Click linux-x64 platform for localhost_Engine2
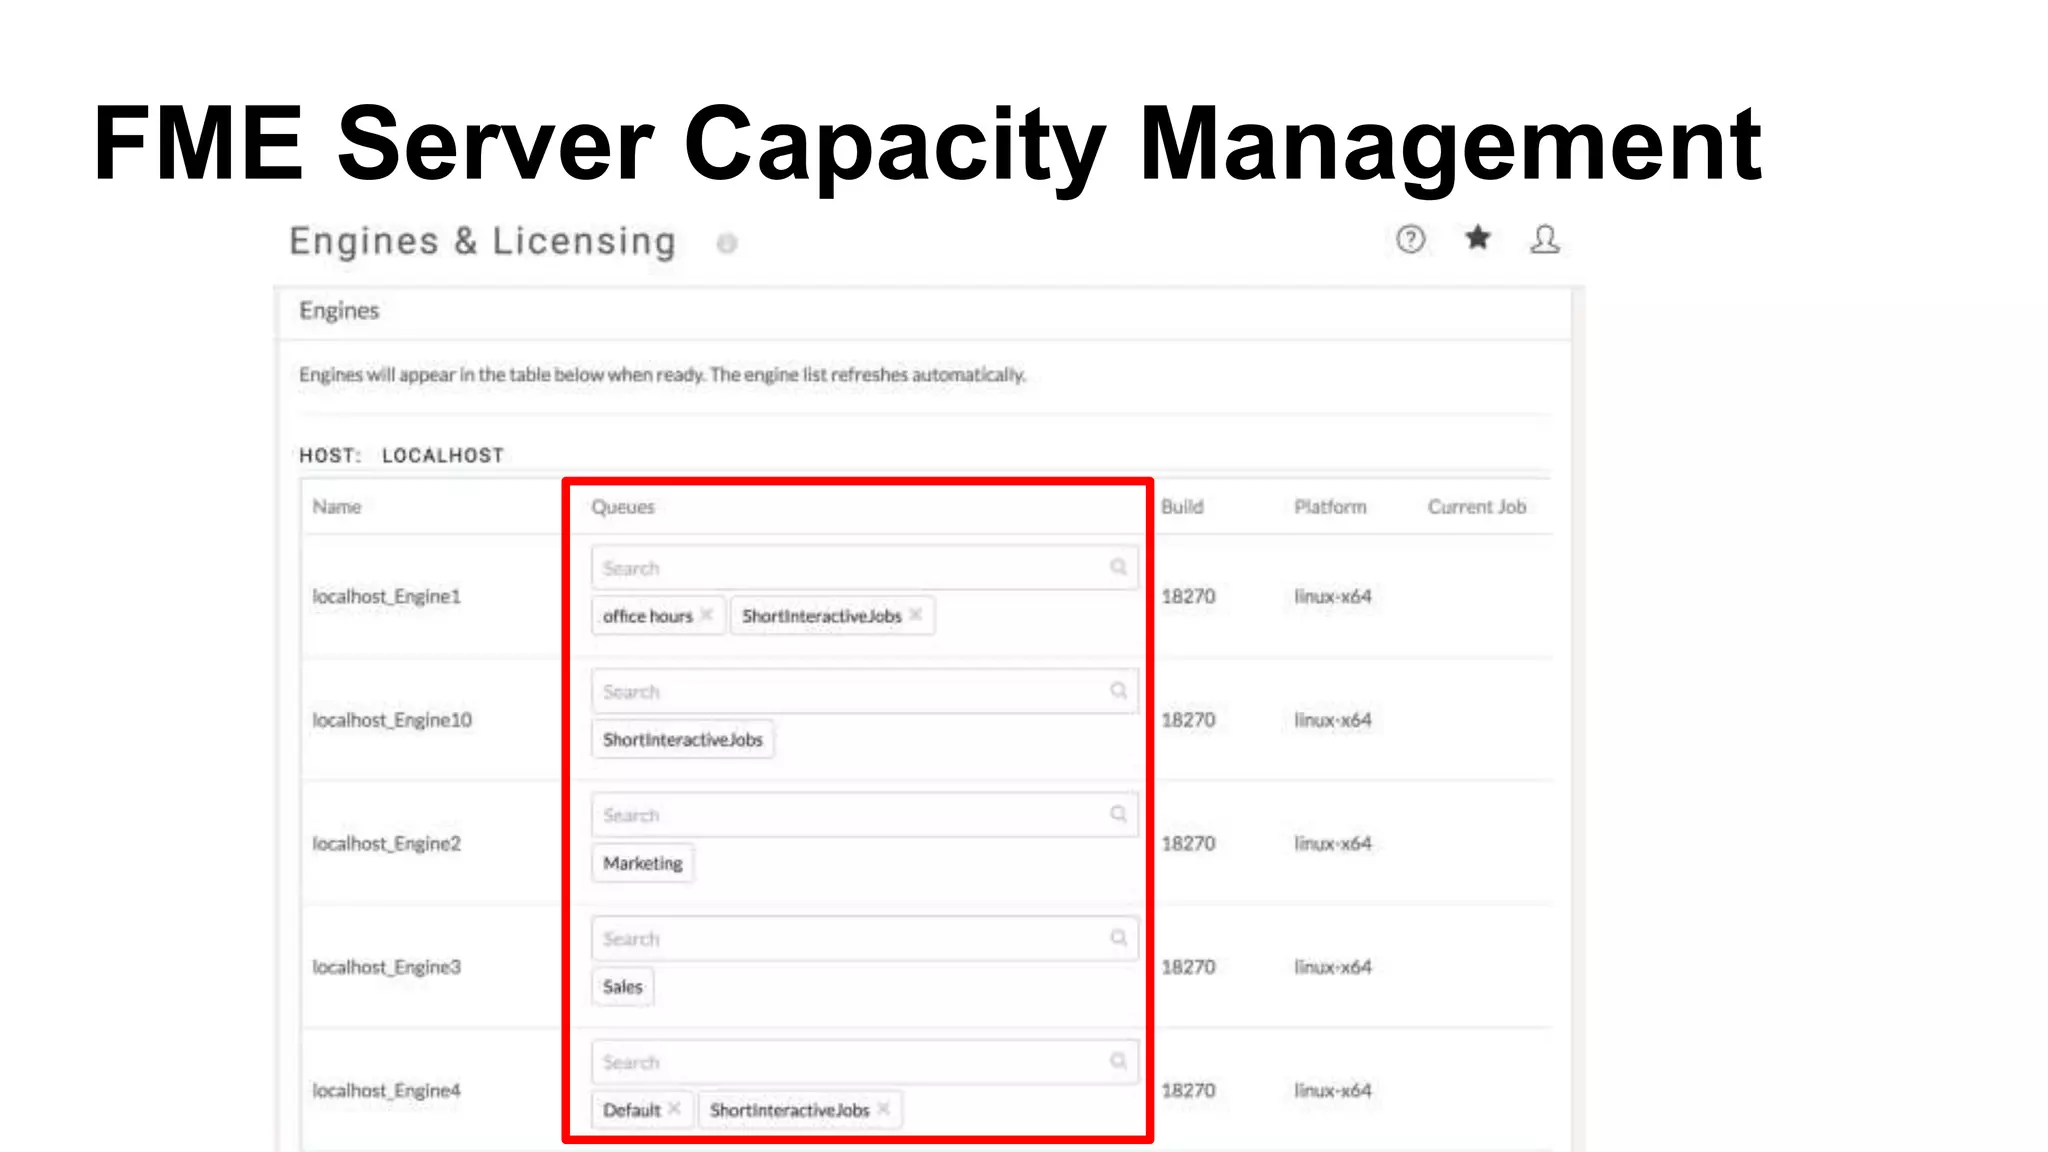 click(1333, 843)
